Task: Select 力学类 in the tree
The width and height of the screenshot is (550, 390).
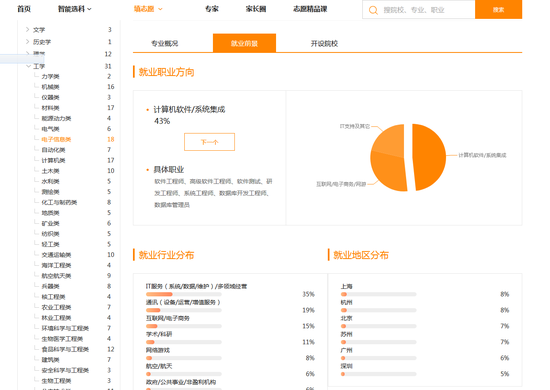Action: 51,76
